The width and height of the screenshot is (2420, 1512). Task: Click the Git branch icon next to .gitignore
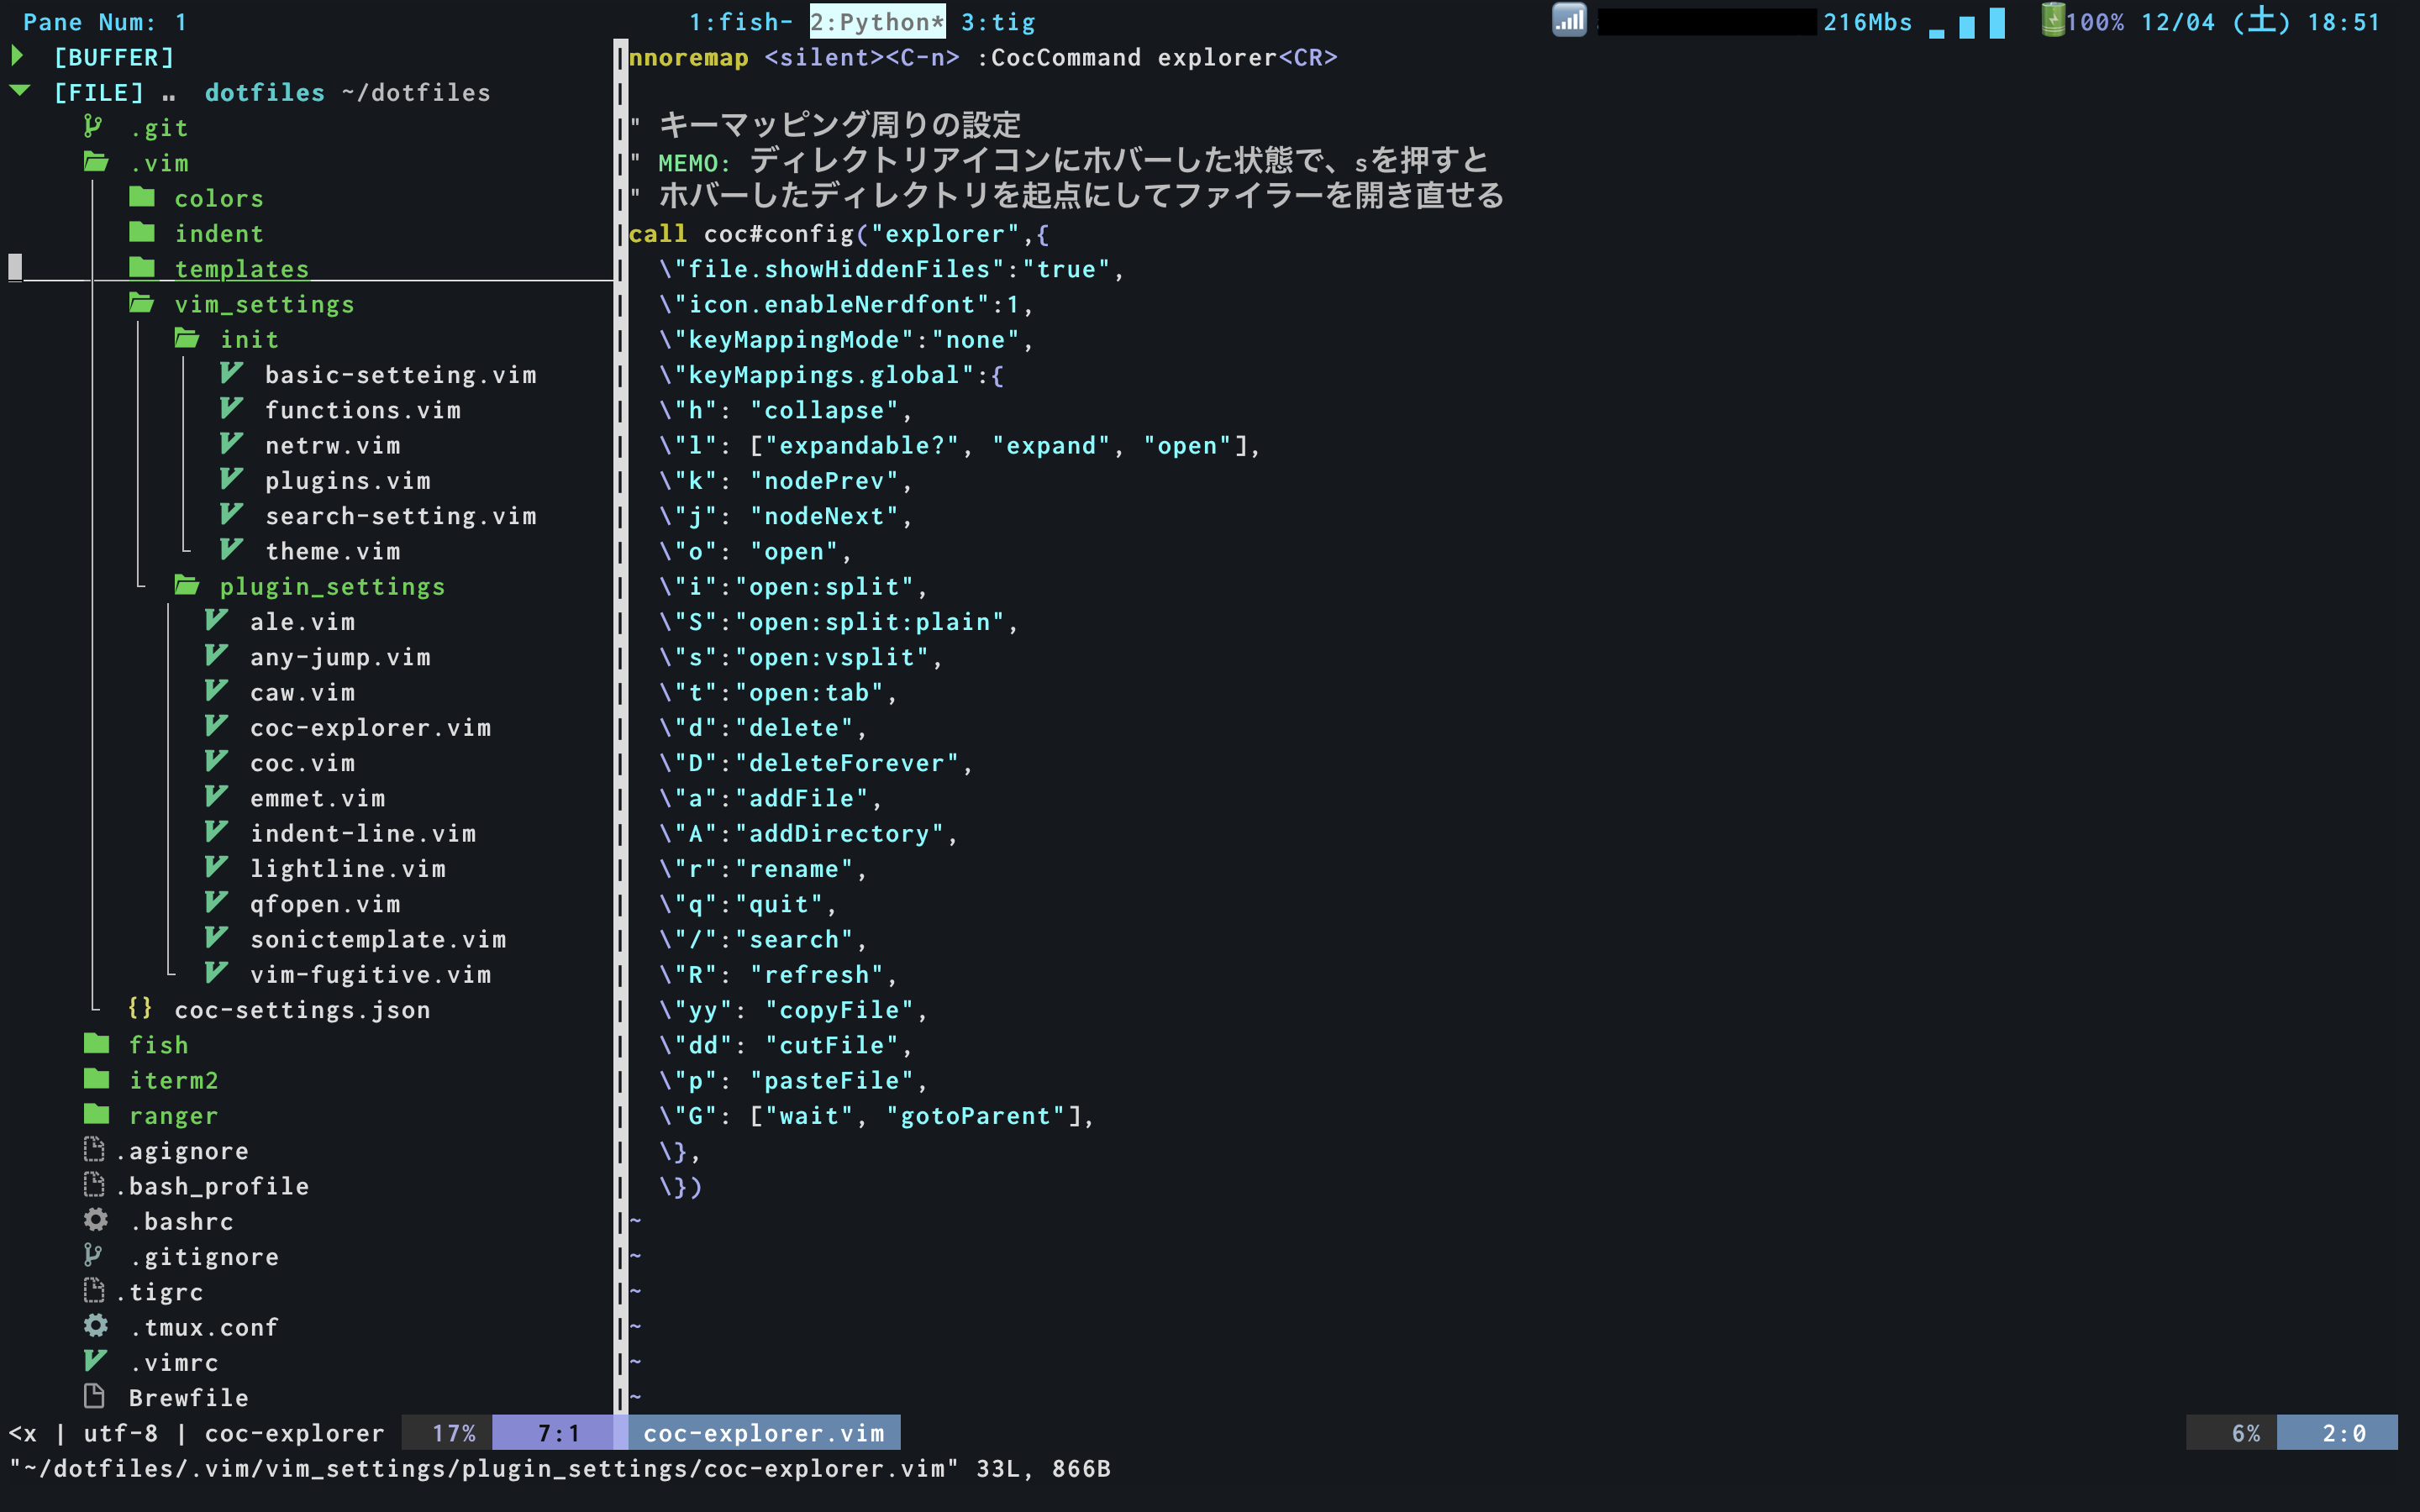(x=95, y=1255)
